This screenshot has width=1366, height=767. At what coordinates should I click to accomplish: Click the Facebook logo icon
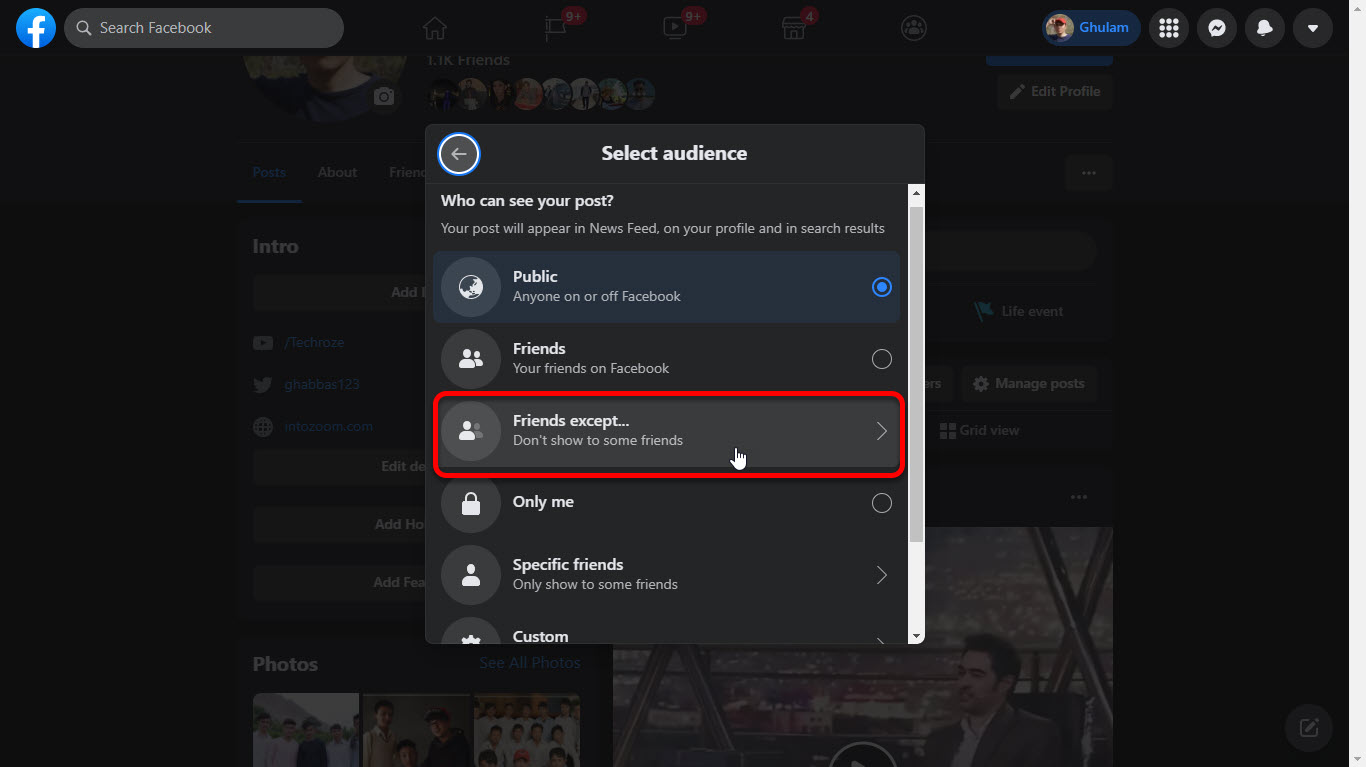[x=36, y=28]
